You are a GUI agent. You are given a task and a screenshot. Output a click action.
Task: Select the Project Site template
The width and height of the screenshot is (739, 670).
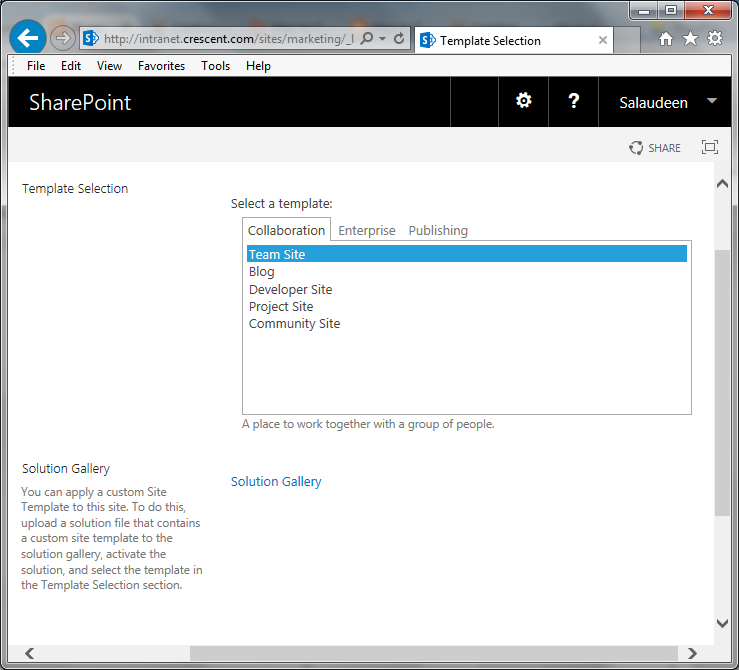point(467,307)
